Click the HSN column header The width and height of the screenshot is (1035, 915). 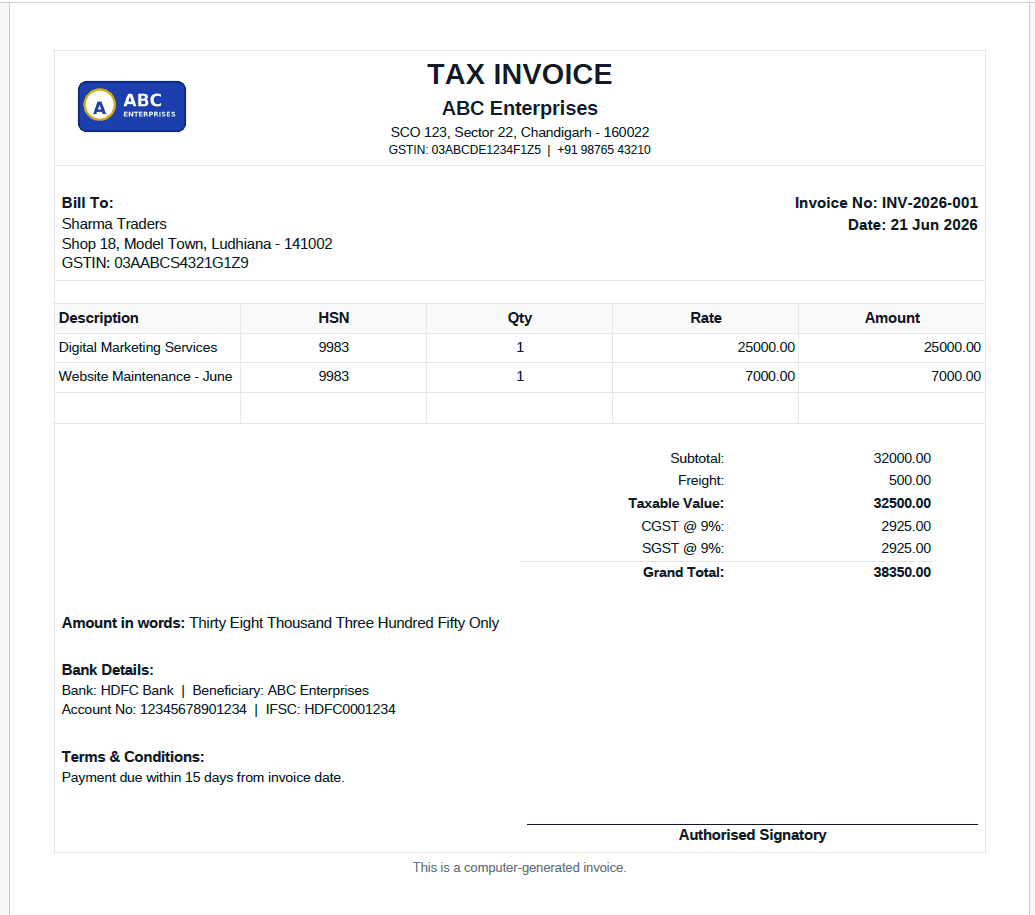pyautogui.click(x=333, y=318)
